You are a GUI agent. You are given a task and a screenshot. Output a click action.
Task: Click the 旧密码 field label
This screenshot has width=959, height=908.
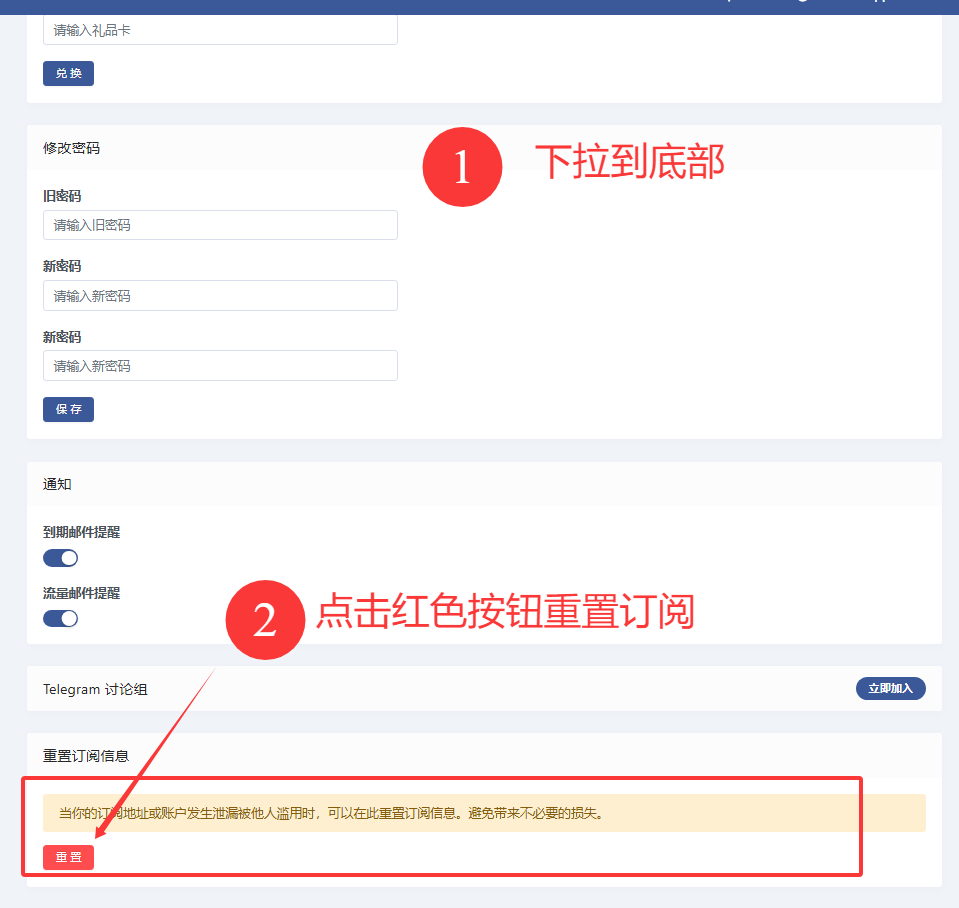pyautogui.click(x=62, y=196)
